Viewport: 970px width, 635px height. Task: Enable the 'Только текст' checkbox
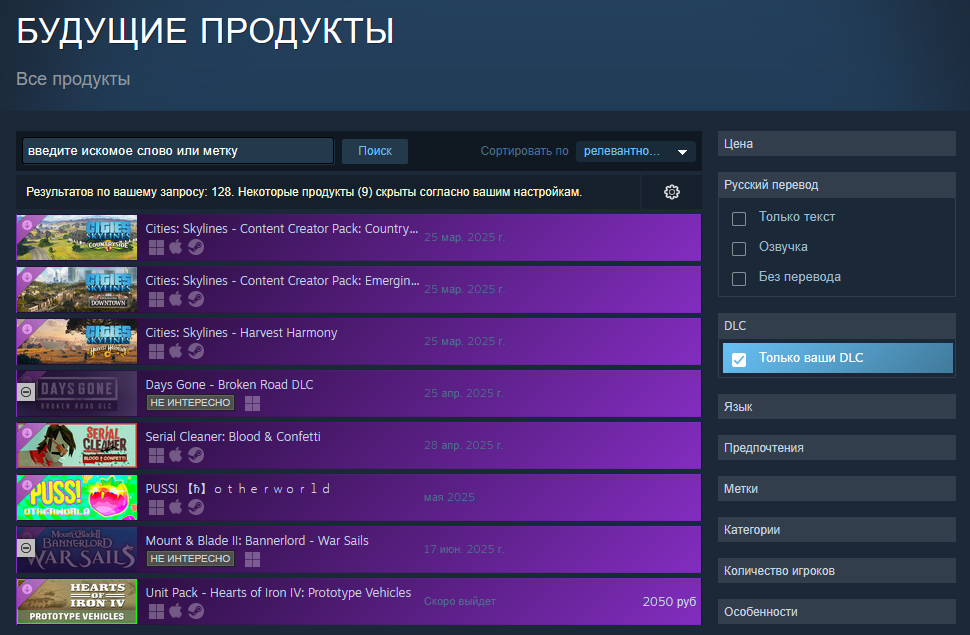pos(739,218)
